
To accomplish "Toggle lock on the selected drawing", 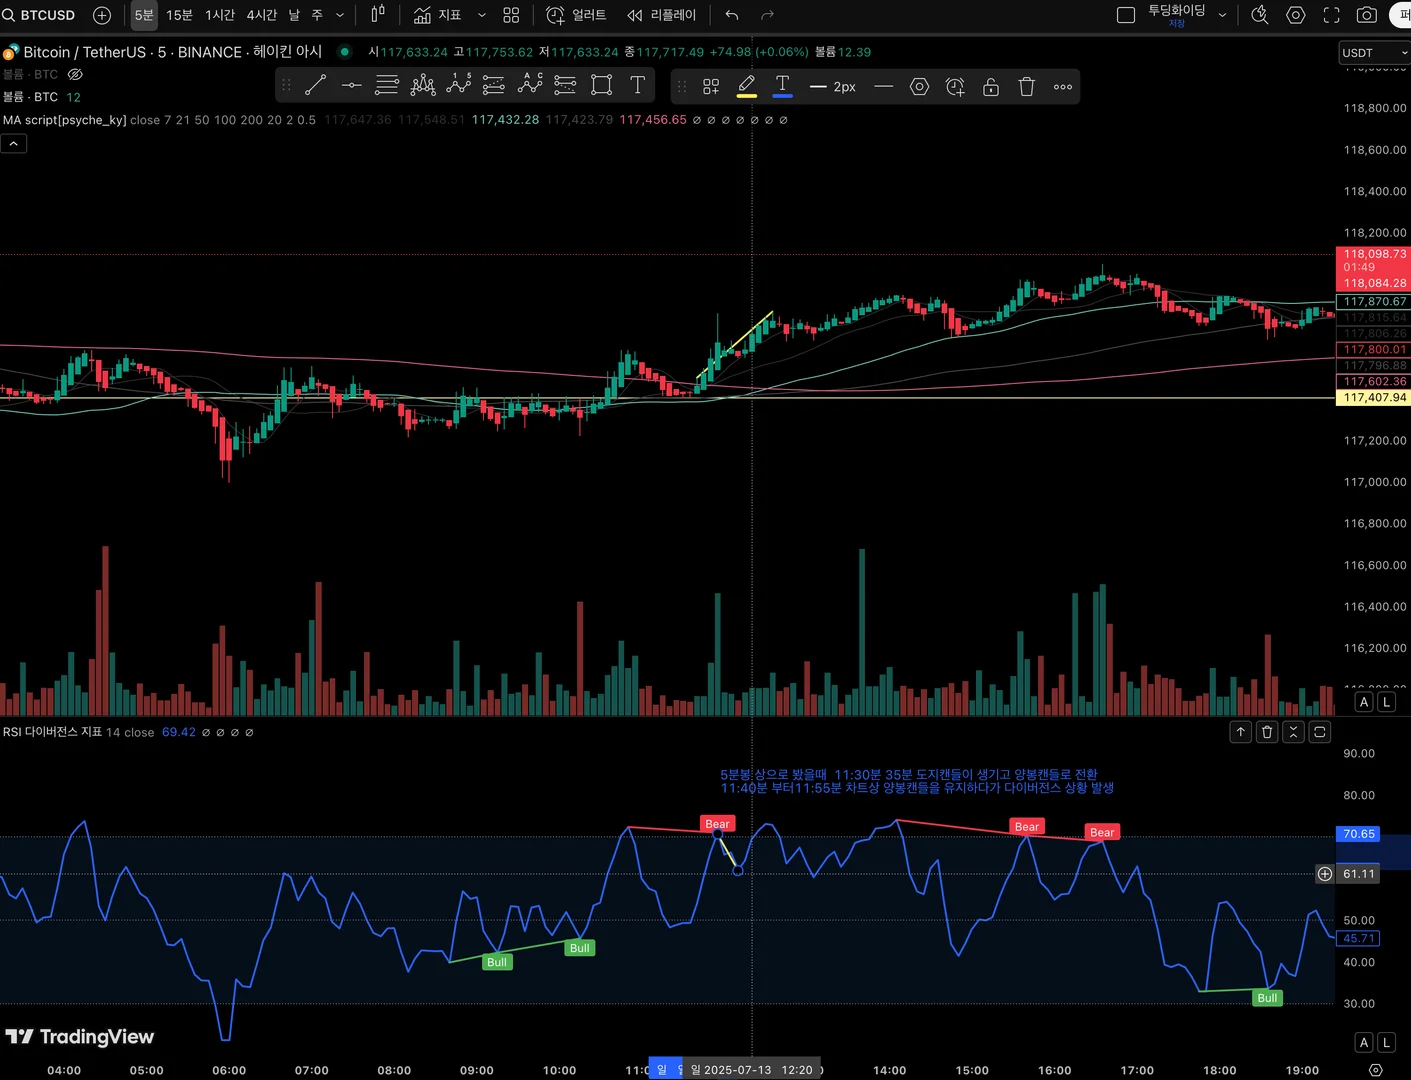I will (x=990, y=87).
